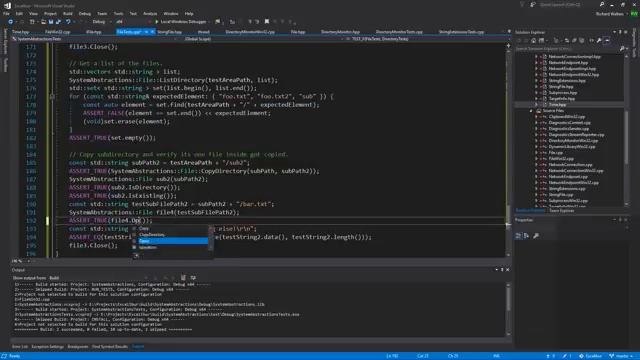Image resolution: width=640 pixels, height=360 pixels.
Task: Collapse the Source Files folder node
Action: (531, 111)
